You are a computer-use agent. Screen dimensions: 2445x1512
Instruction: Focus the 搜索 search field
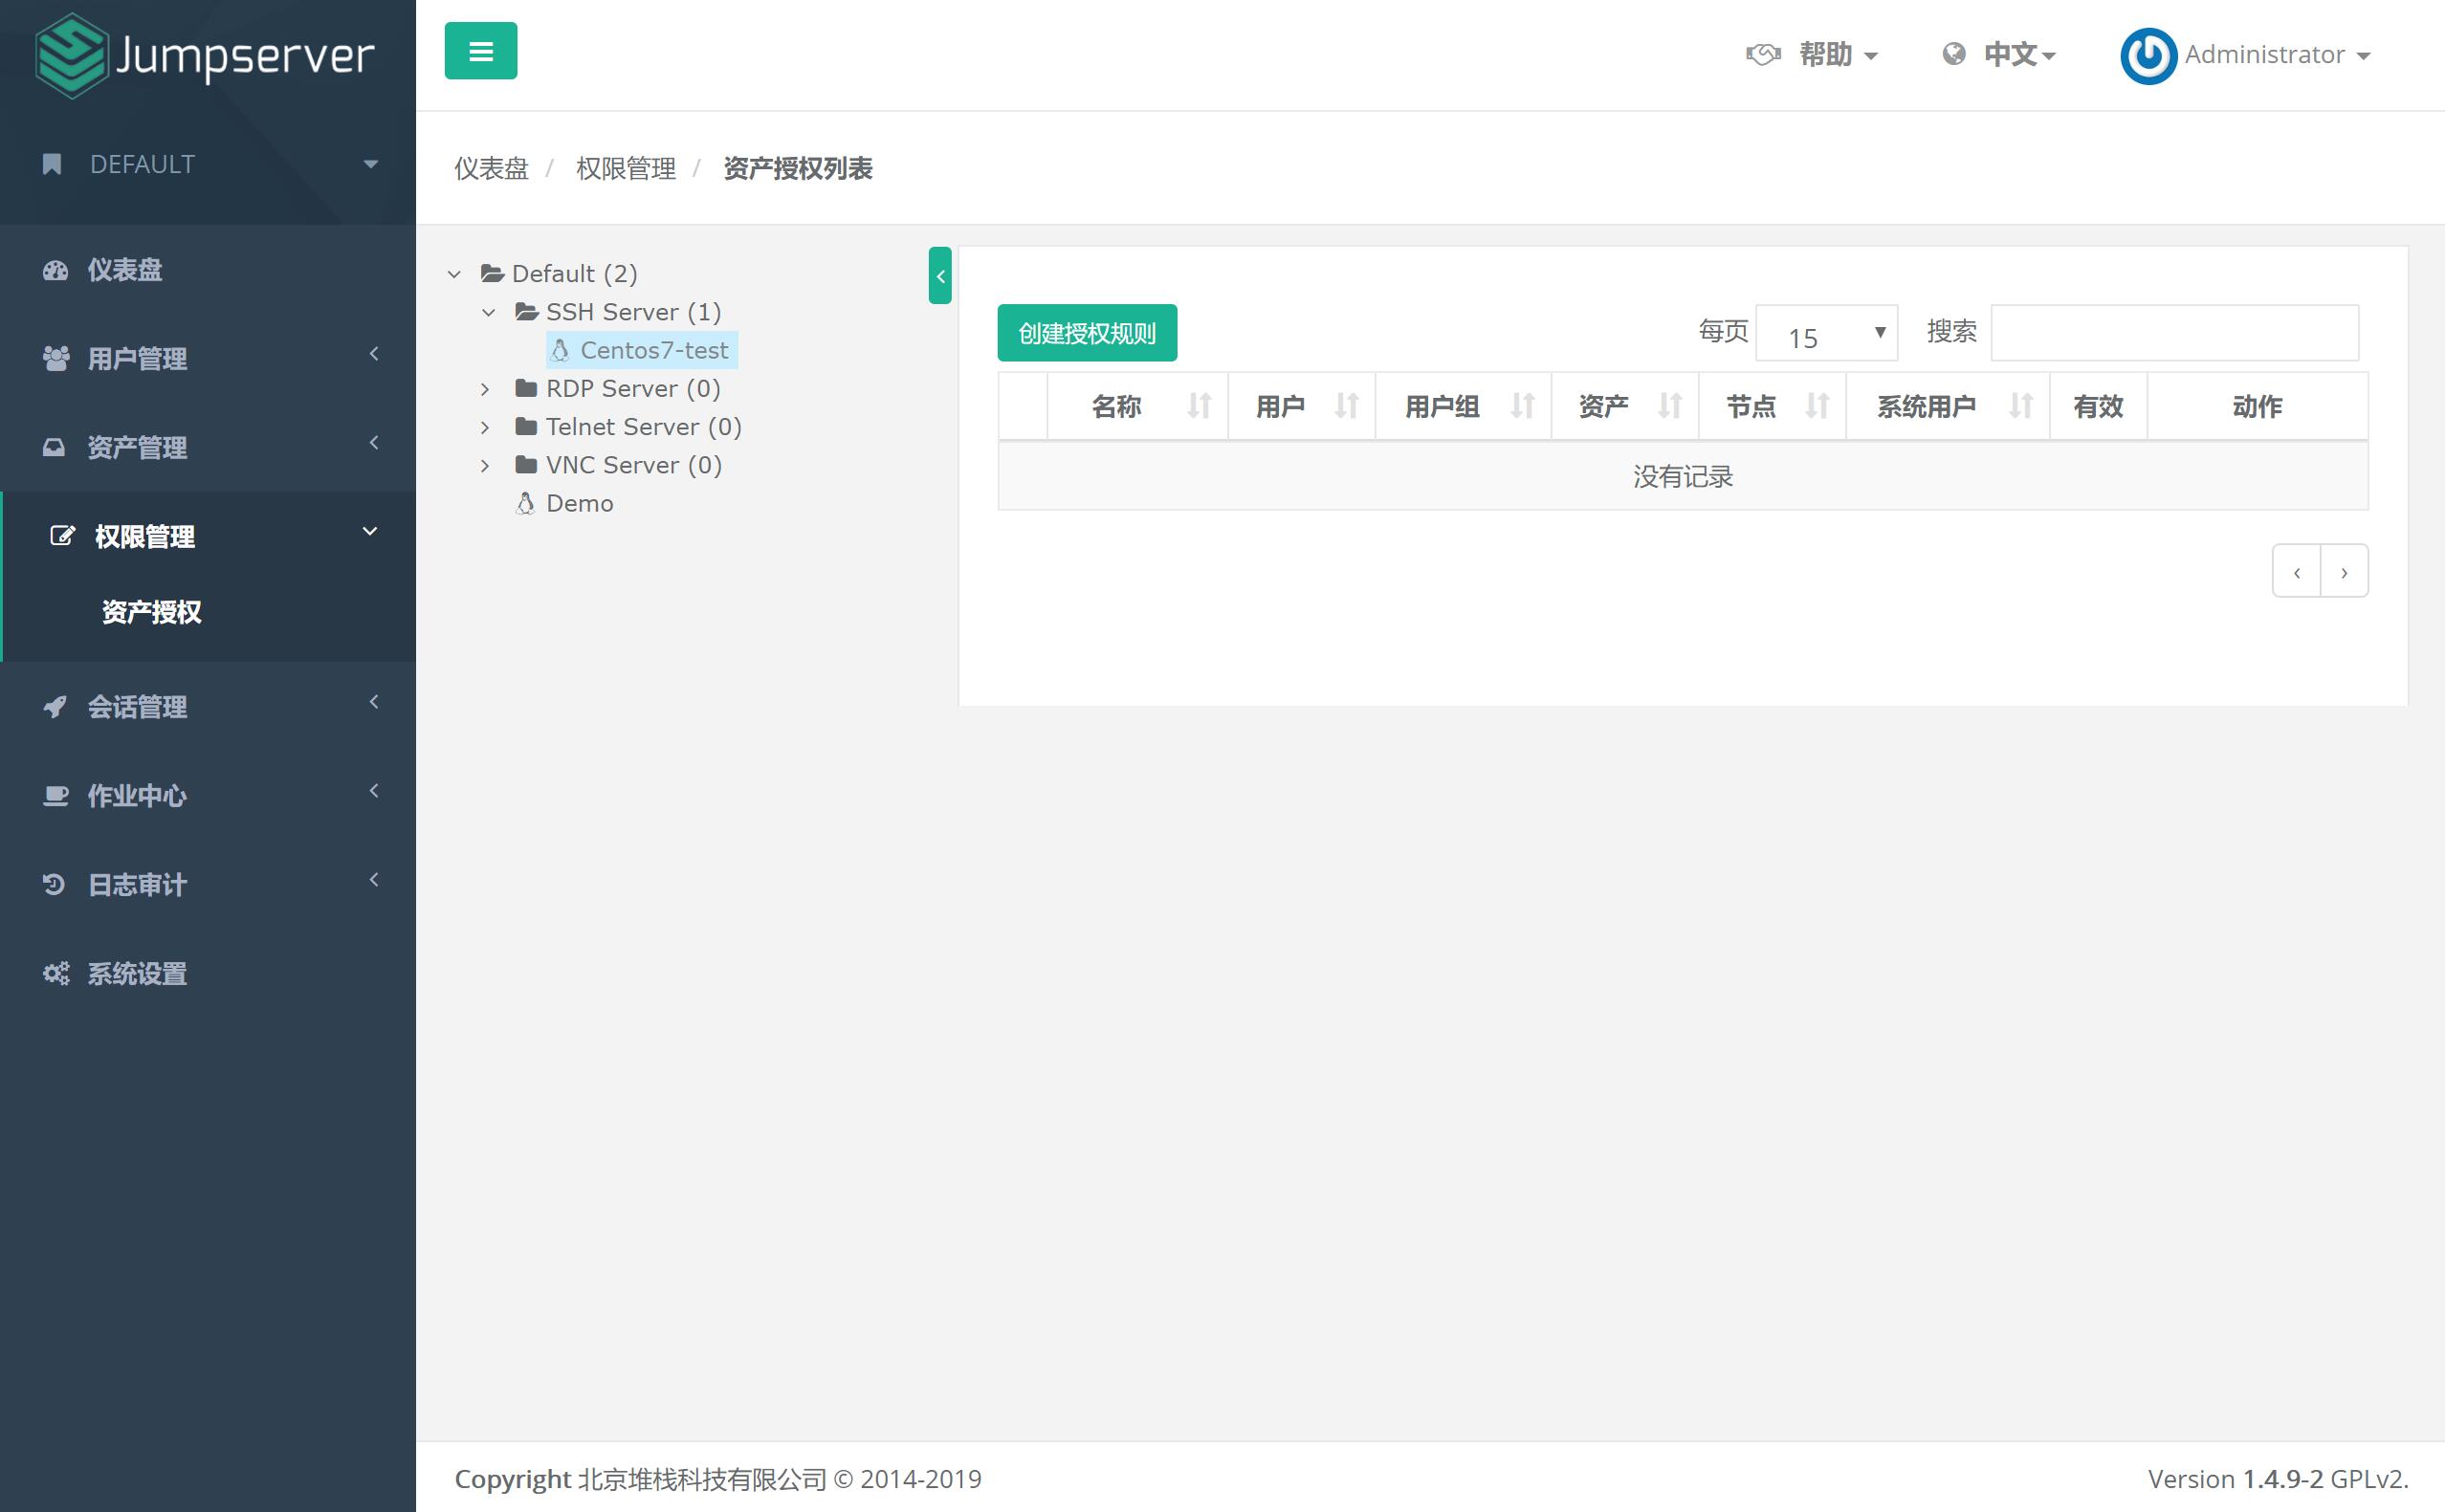(x=2174, y=333)
